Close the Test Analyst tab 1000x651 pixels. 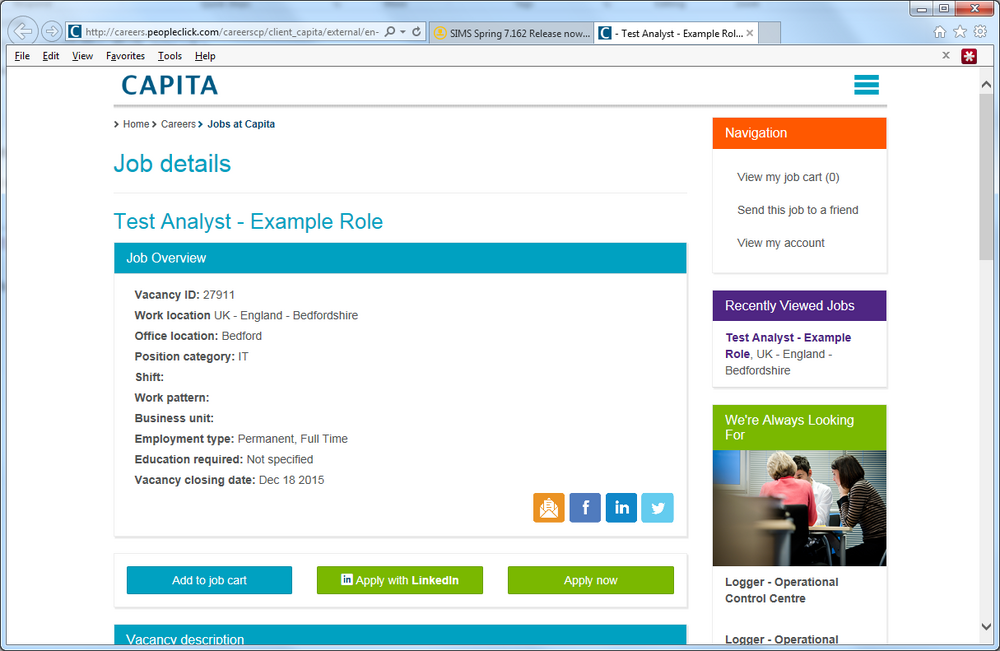[x=750, y=33]
